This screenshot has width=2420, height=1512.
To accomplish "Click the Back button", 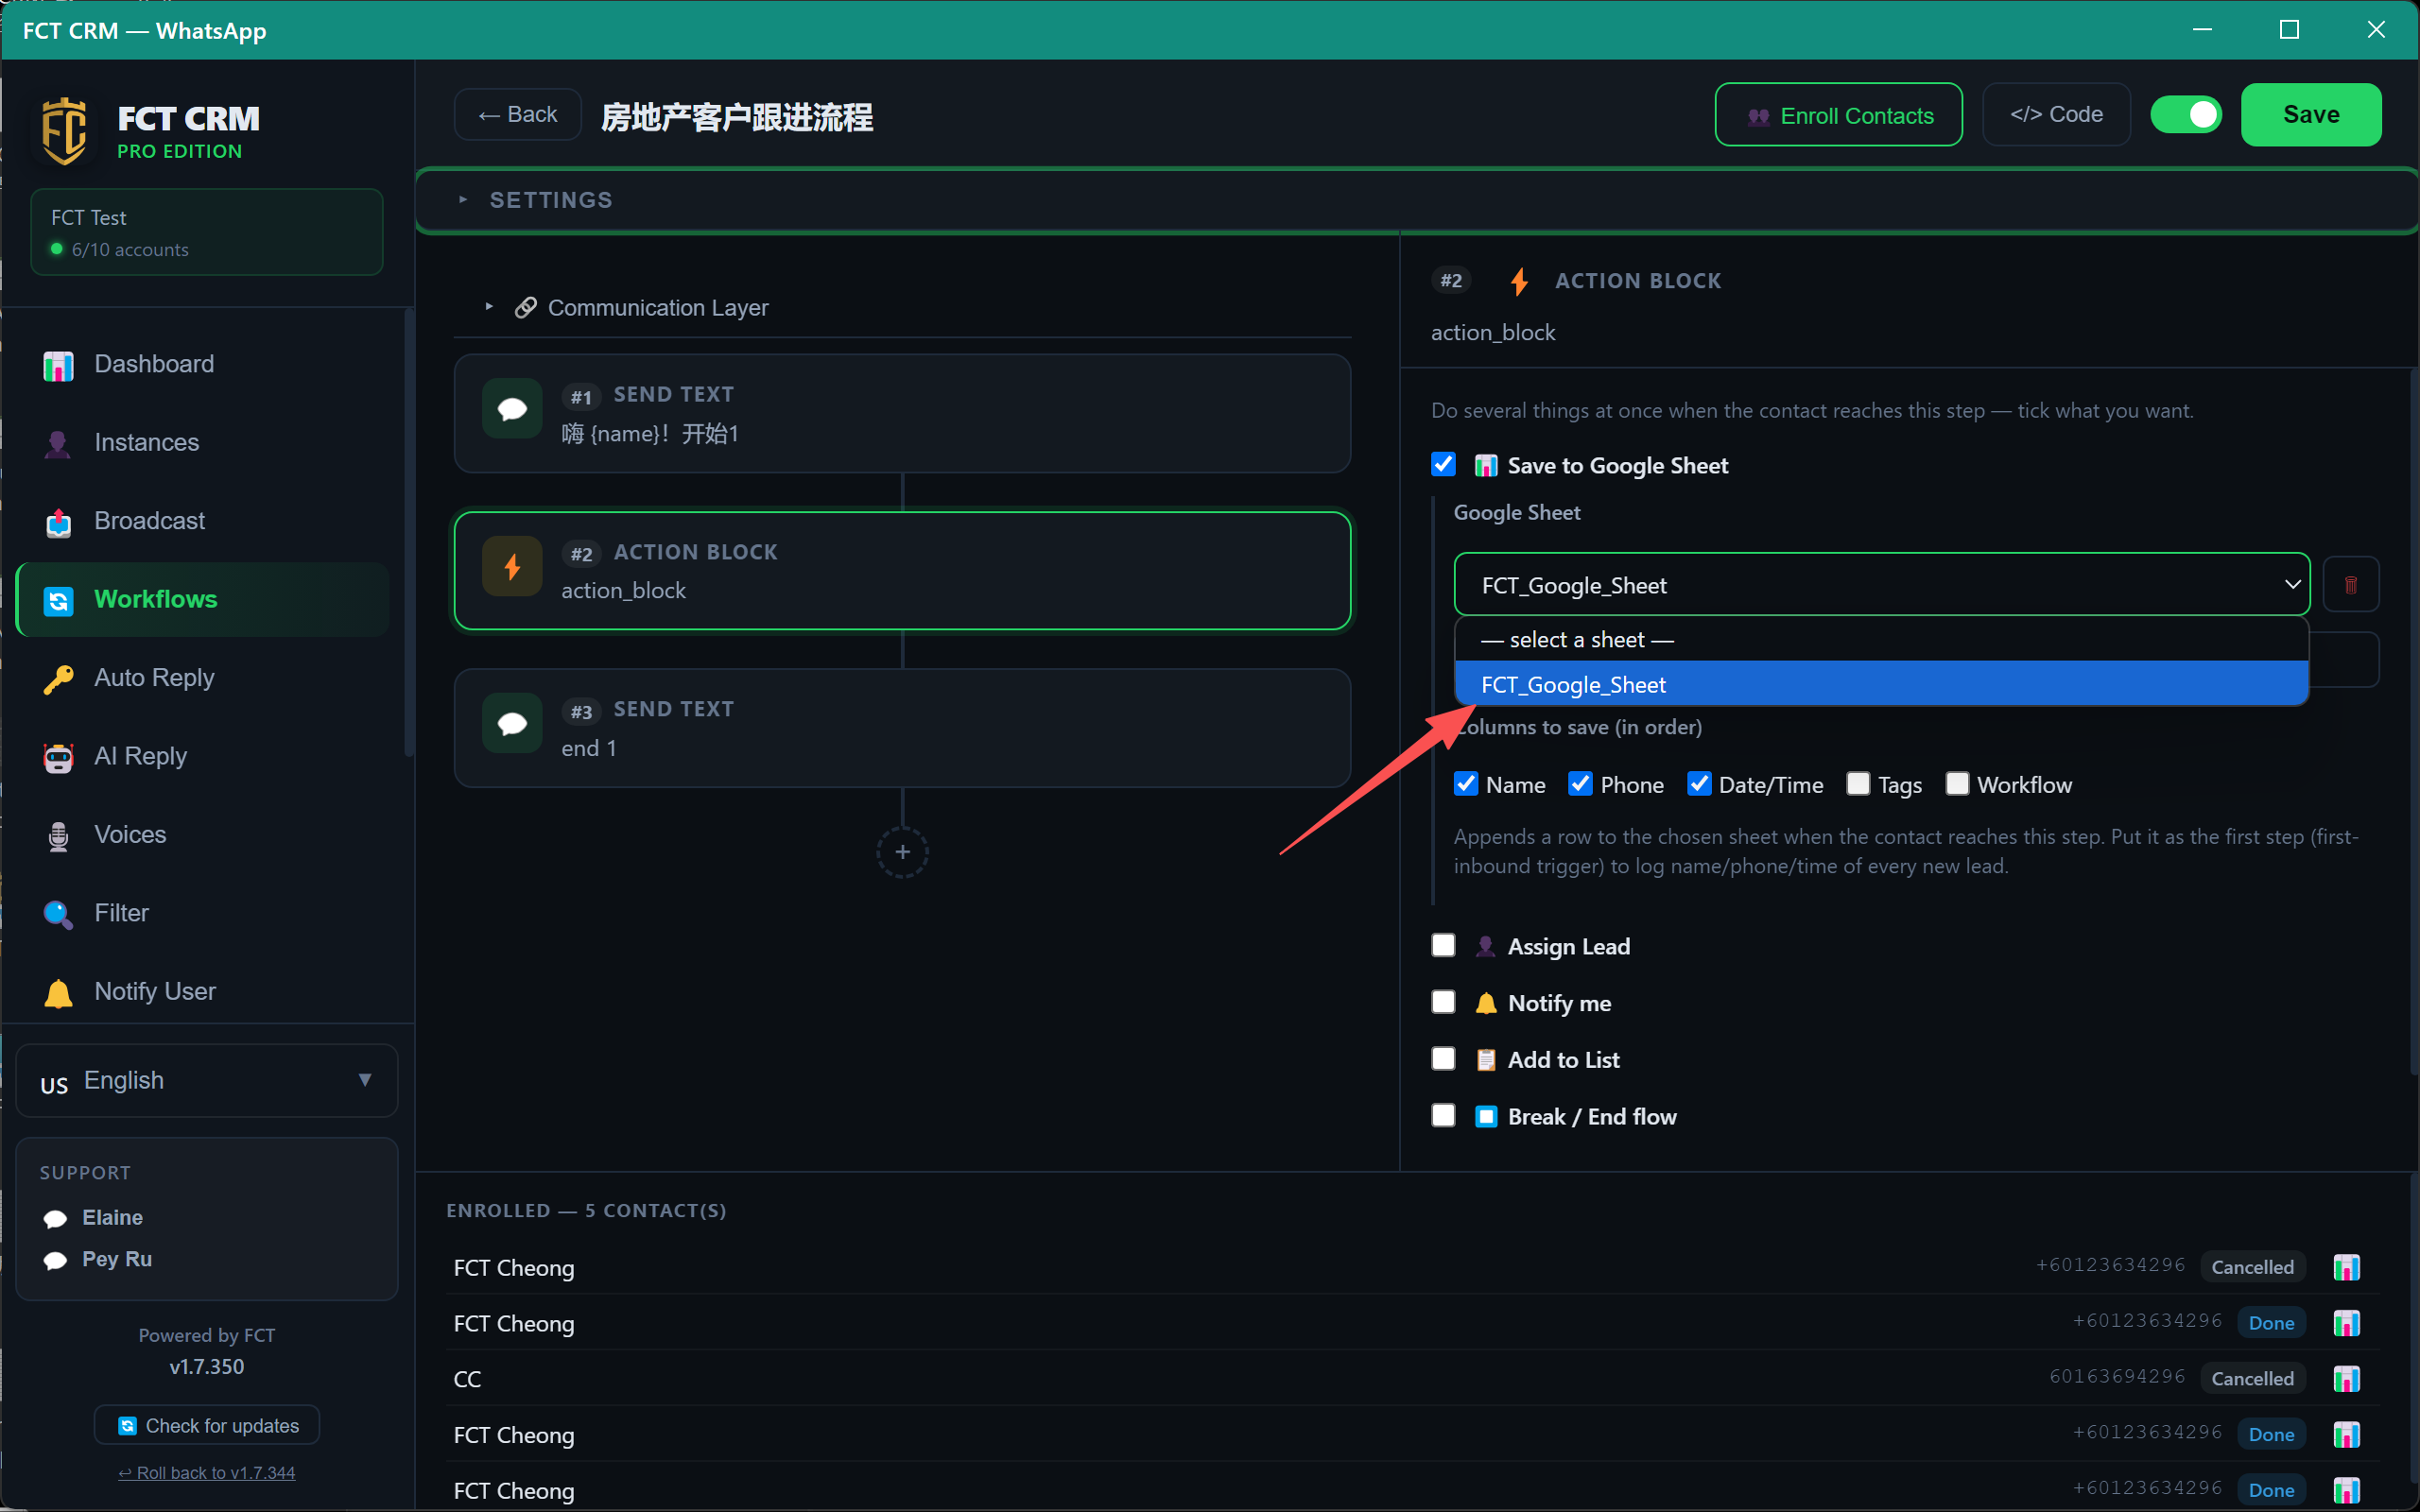I will [x=517, y=114].
